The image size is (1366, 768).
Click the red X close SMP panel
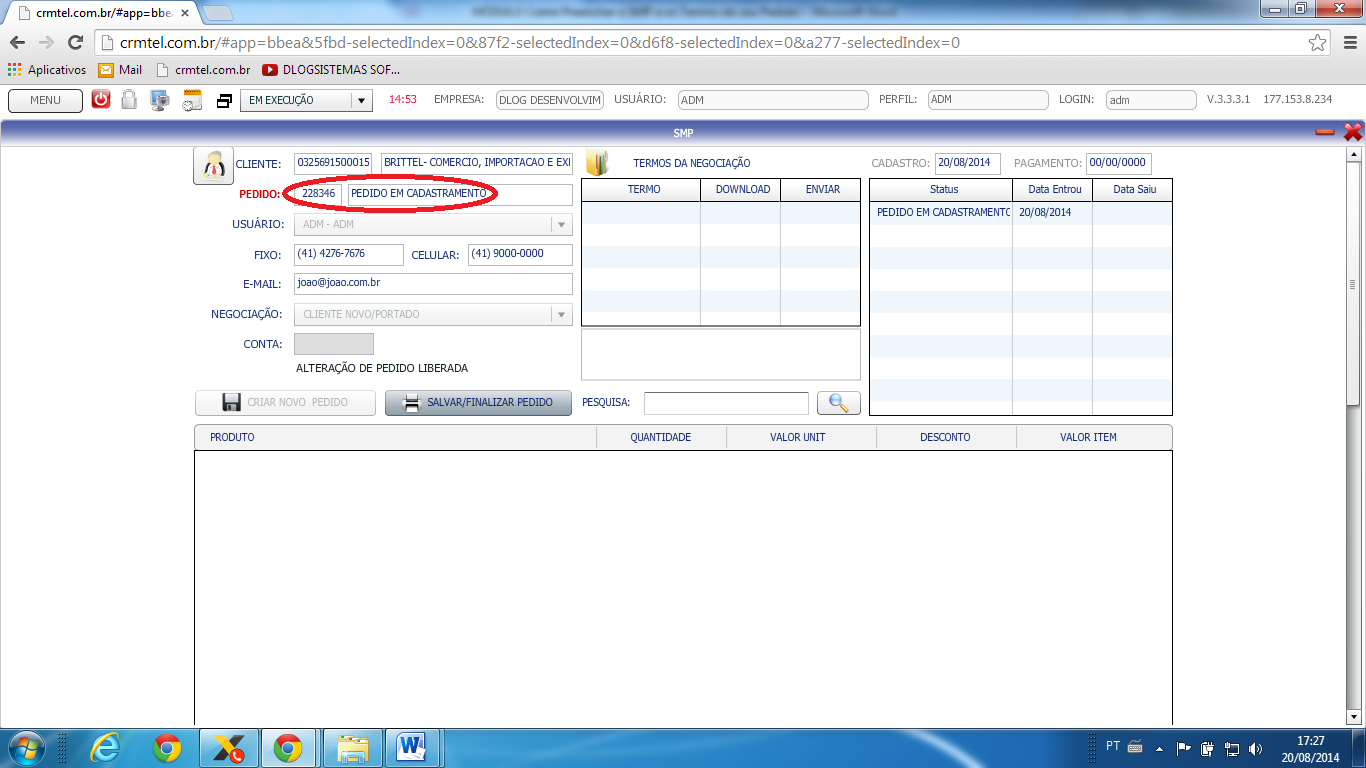point(1353,132)
